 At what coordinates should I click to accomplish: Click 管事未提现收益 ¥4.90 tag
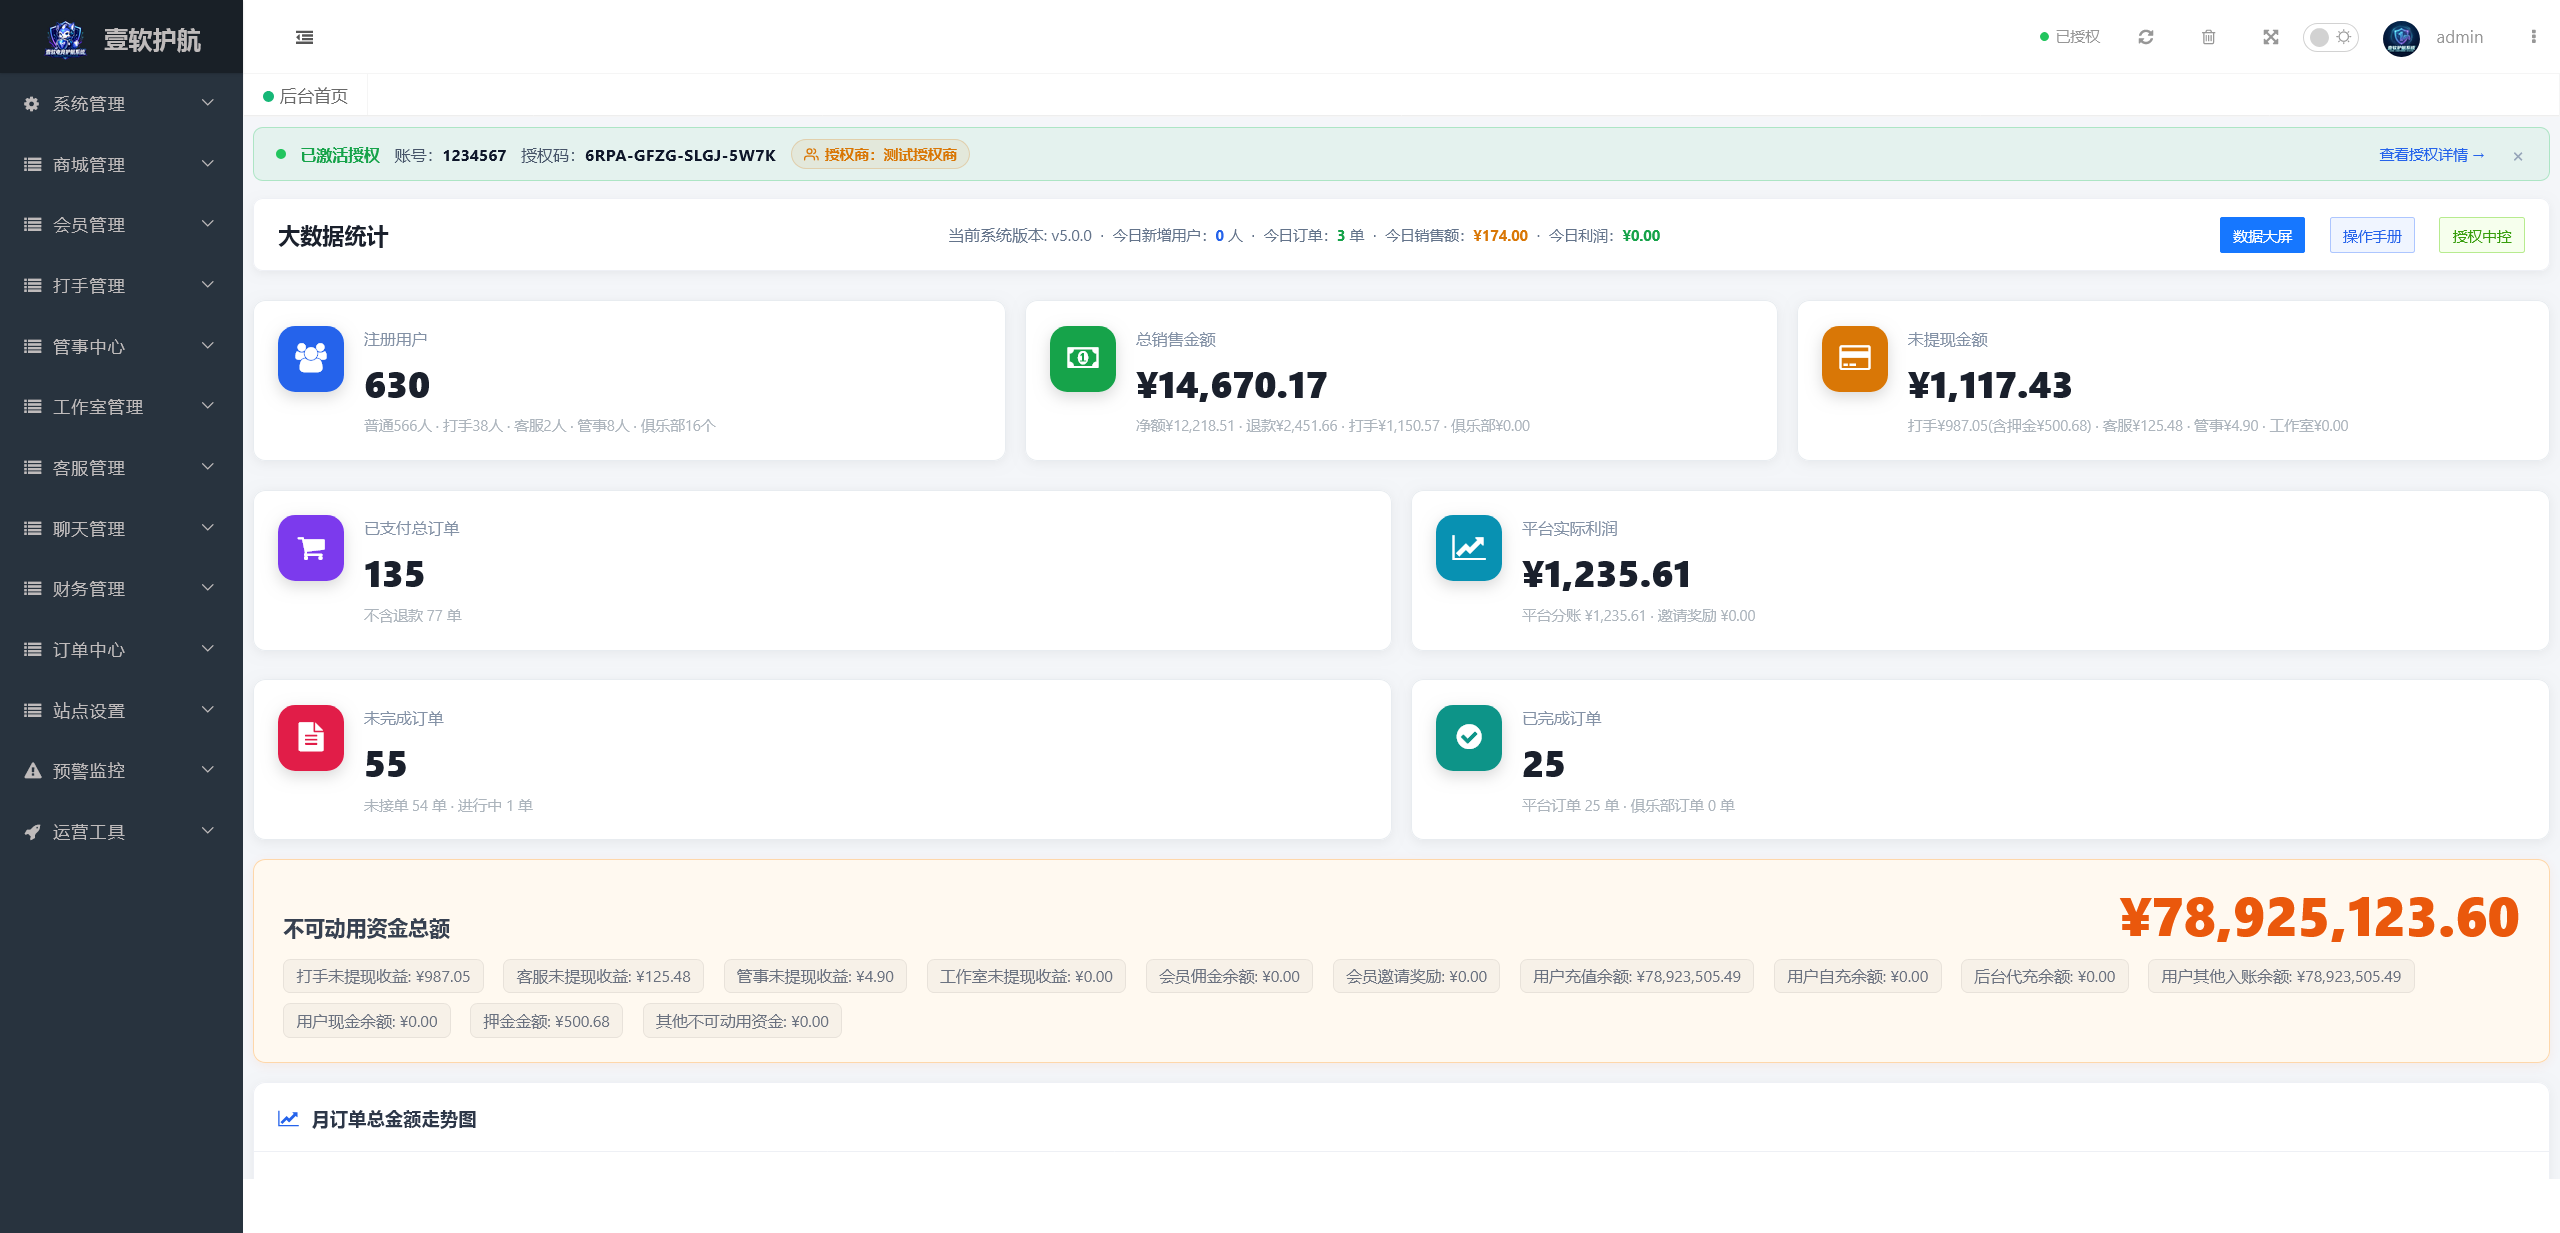[x=815, y=977]
